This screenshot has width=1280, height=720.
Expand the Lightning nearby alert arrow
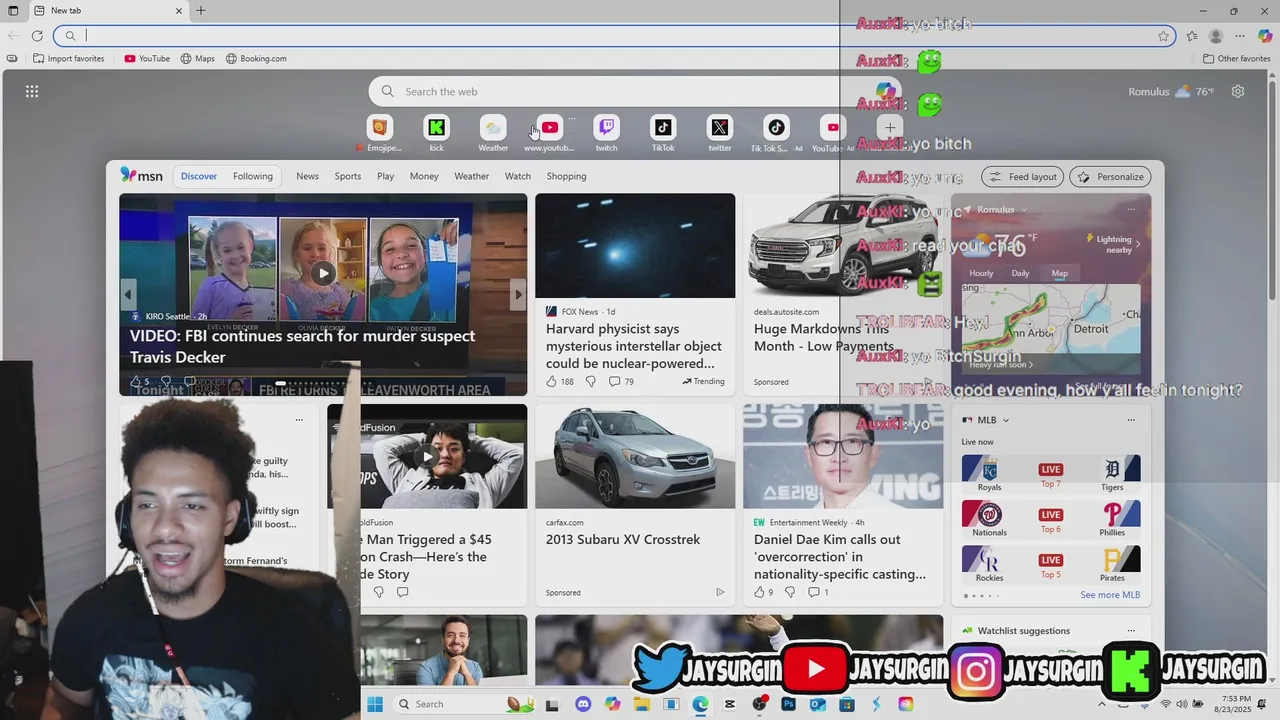point(1137,244)
